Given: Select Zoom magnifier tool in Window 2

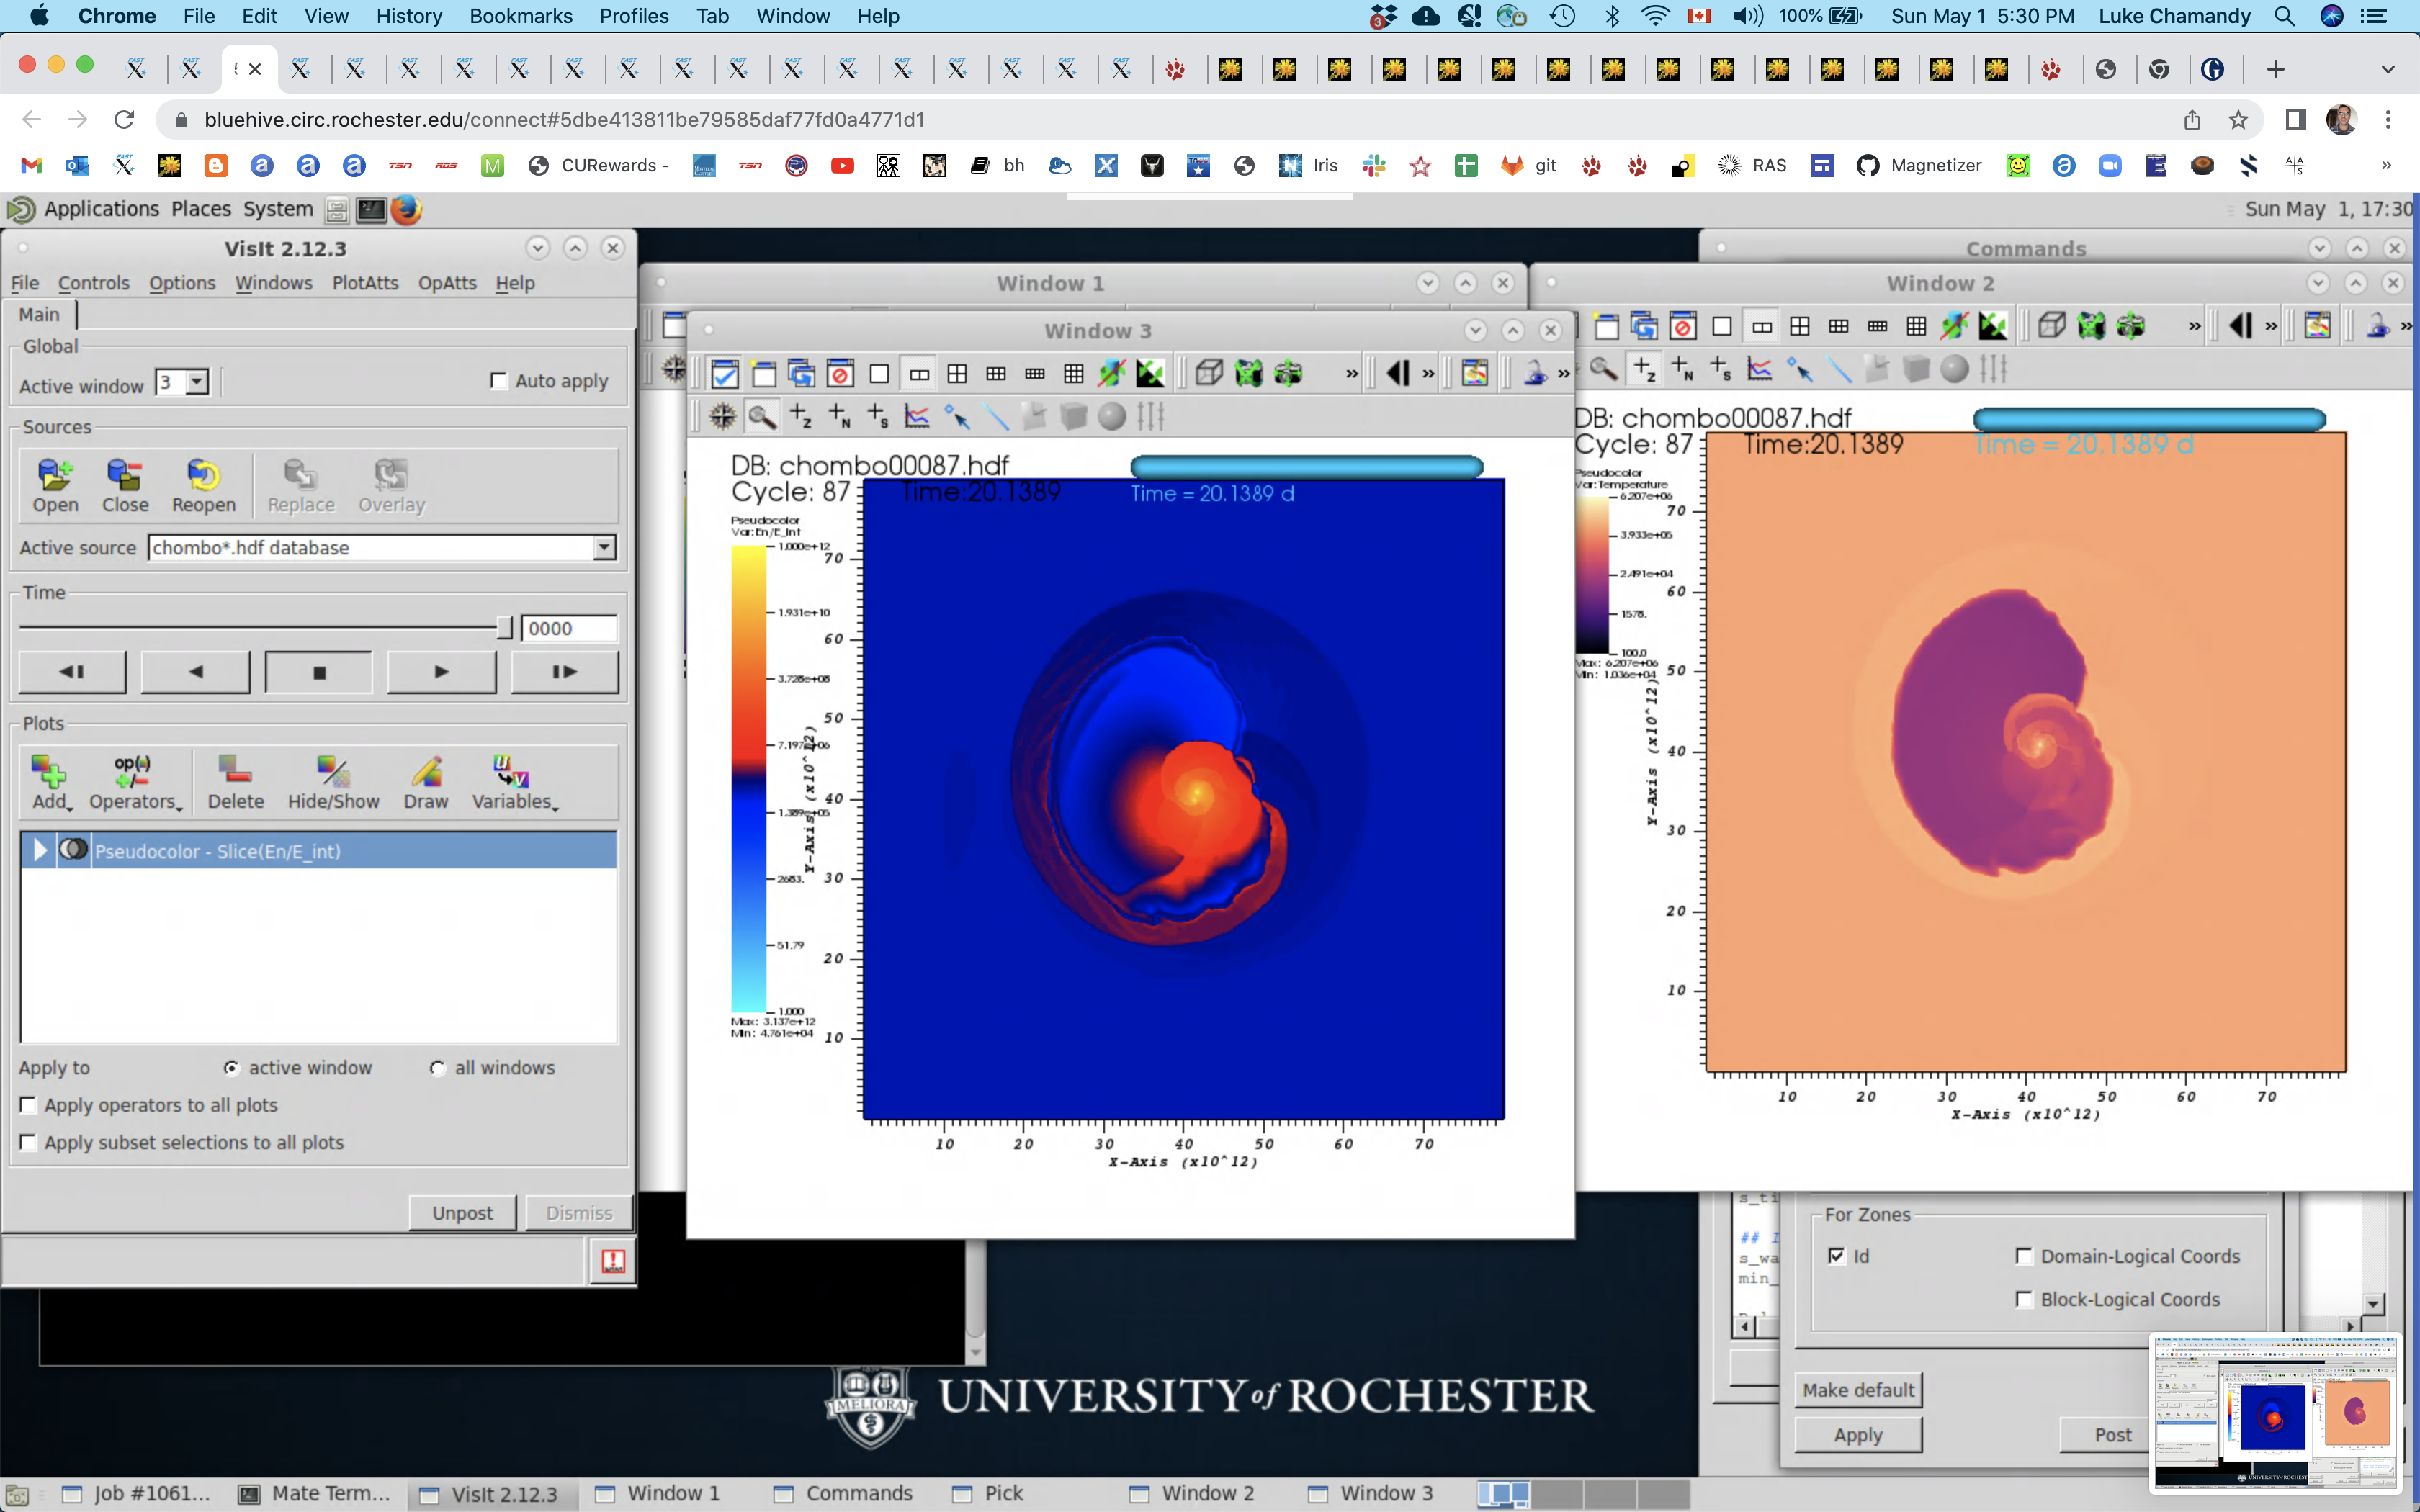Looking at the screenshot, I should (1604, 369).
